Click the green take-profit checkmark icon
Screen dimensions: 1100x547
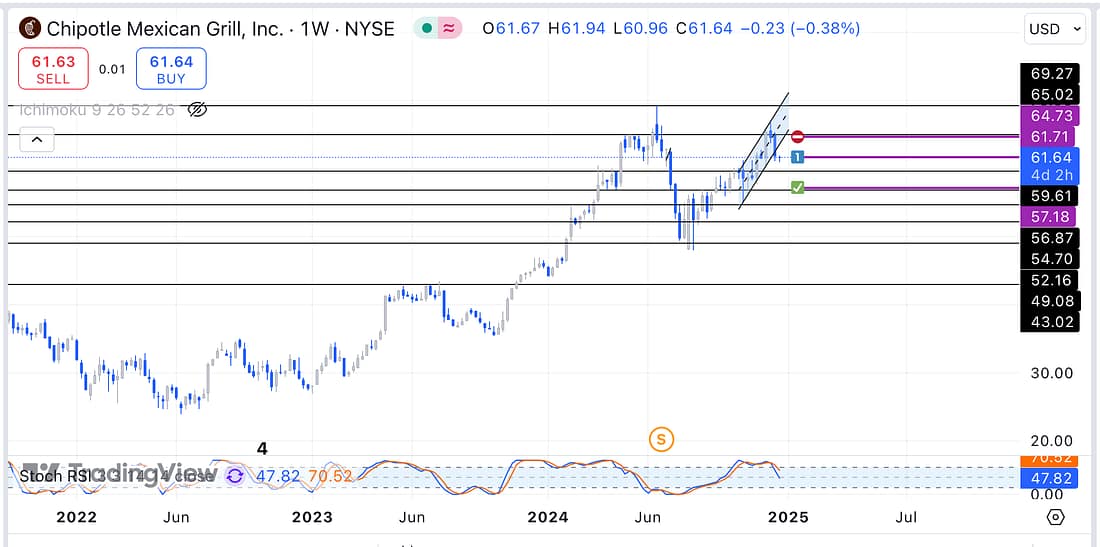coord(797,187)
